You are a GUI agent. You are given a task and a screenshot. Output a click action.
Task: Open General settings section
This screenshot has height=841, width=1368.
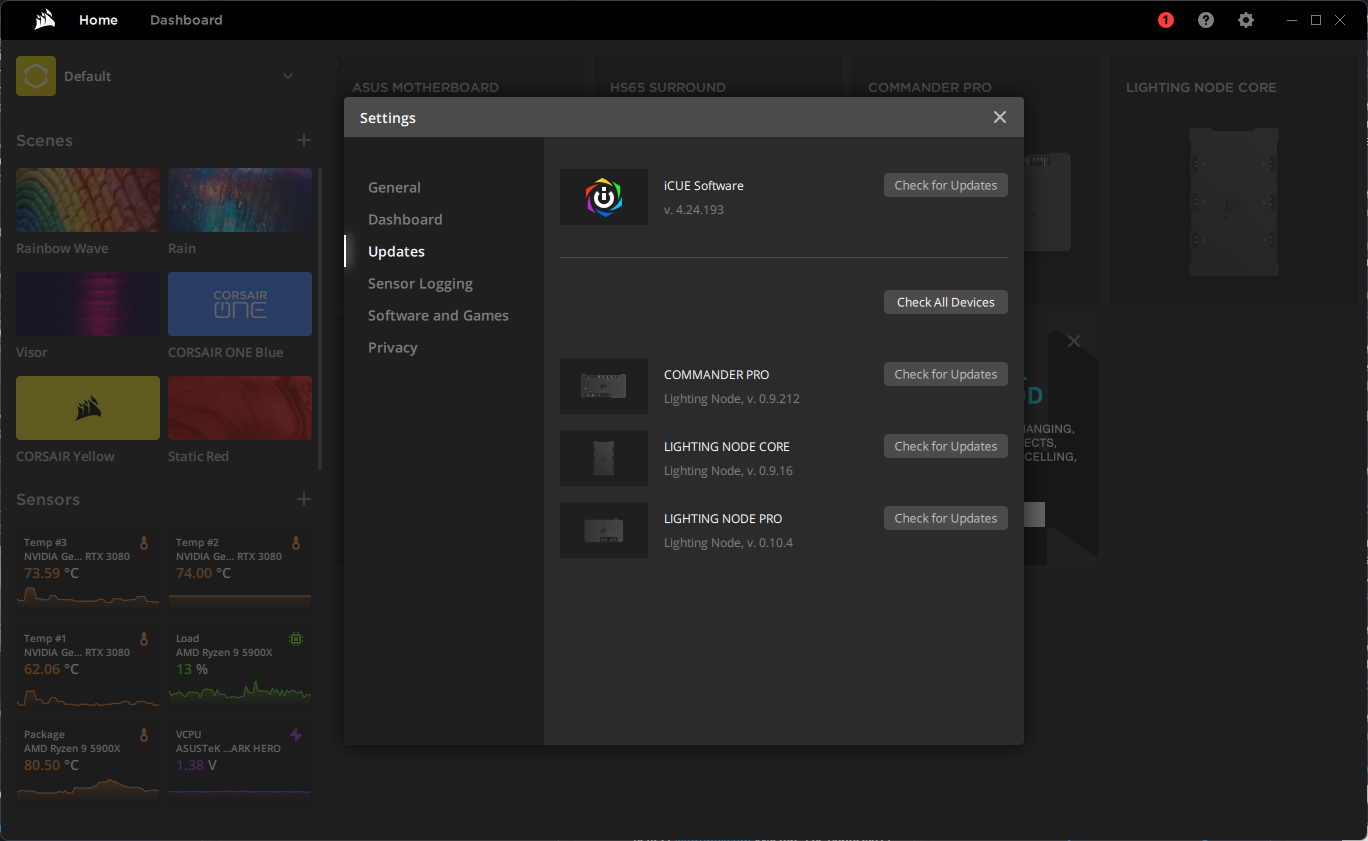click(x=394, y=187)
